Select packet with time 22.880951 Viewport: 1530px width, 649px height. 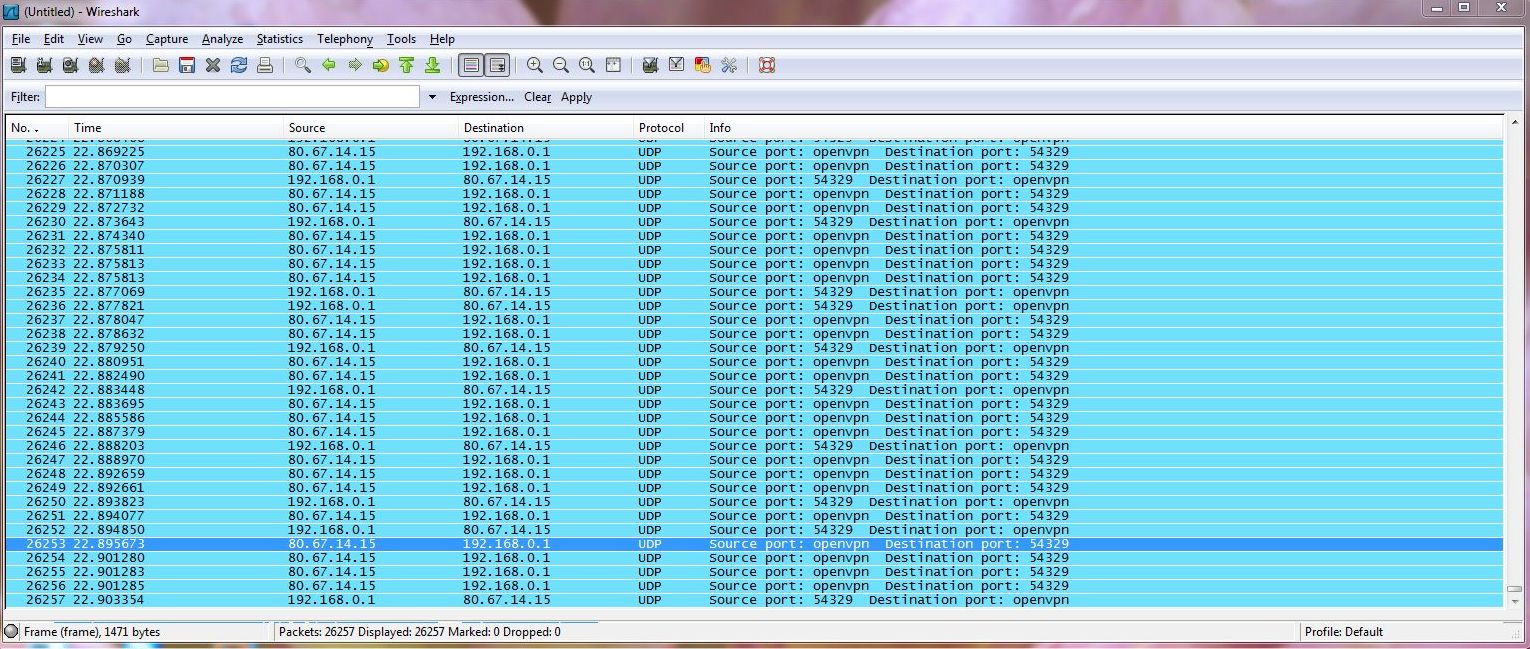pos(754,362)
